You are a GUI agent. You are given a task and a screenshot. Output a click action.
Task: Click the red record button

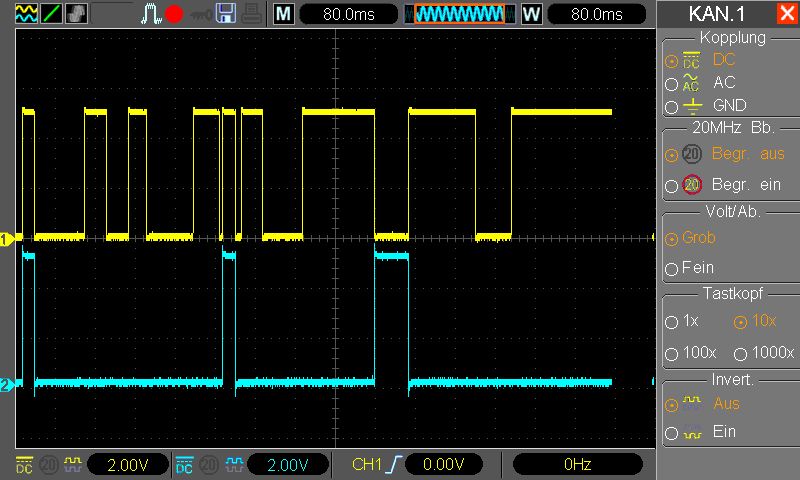point(175,14)
